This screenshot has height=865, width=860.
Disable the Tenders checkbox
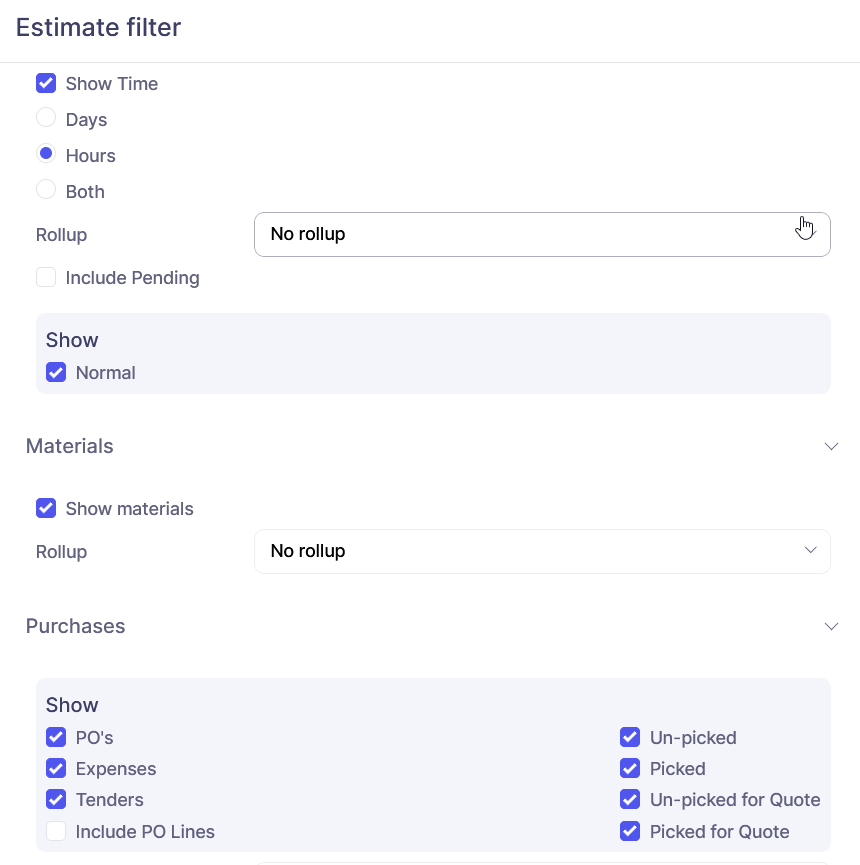pos(56,800)
